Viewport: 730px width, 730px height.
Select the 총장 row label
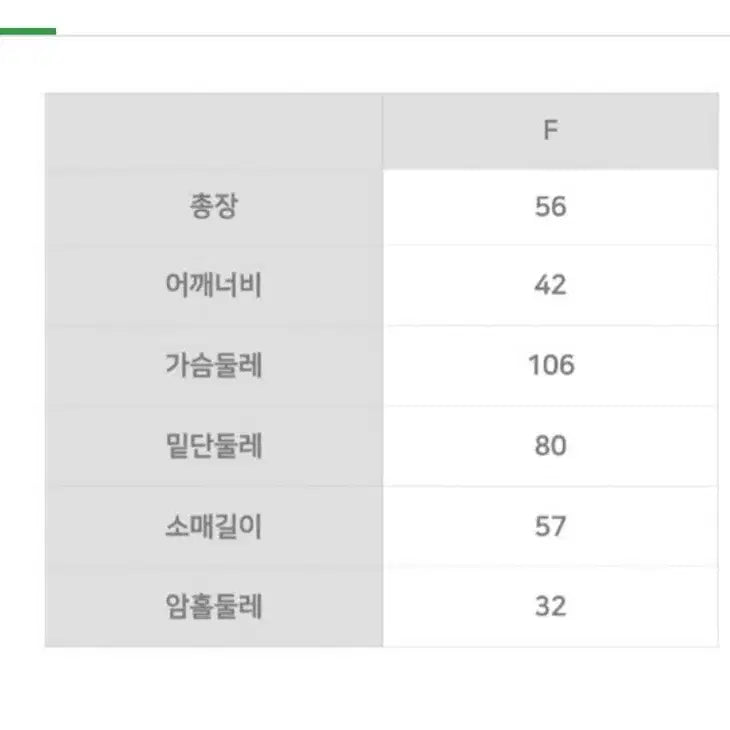213,207
